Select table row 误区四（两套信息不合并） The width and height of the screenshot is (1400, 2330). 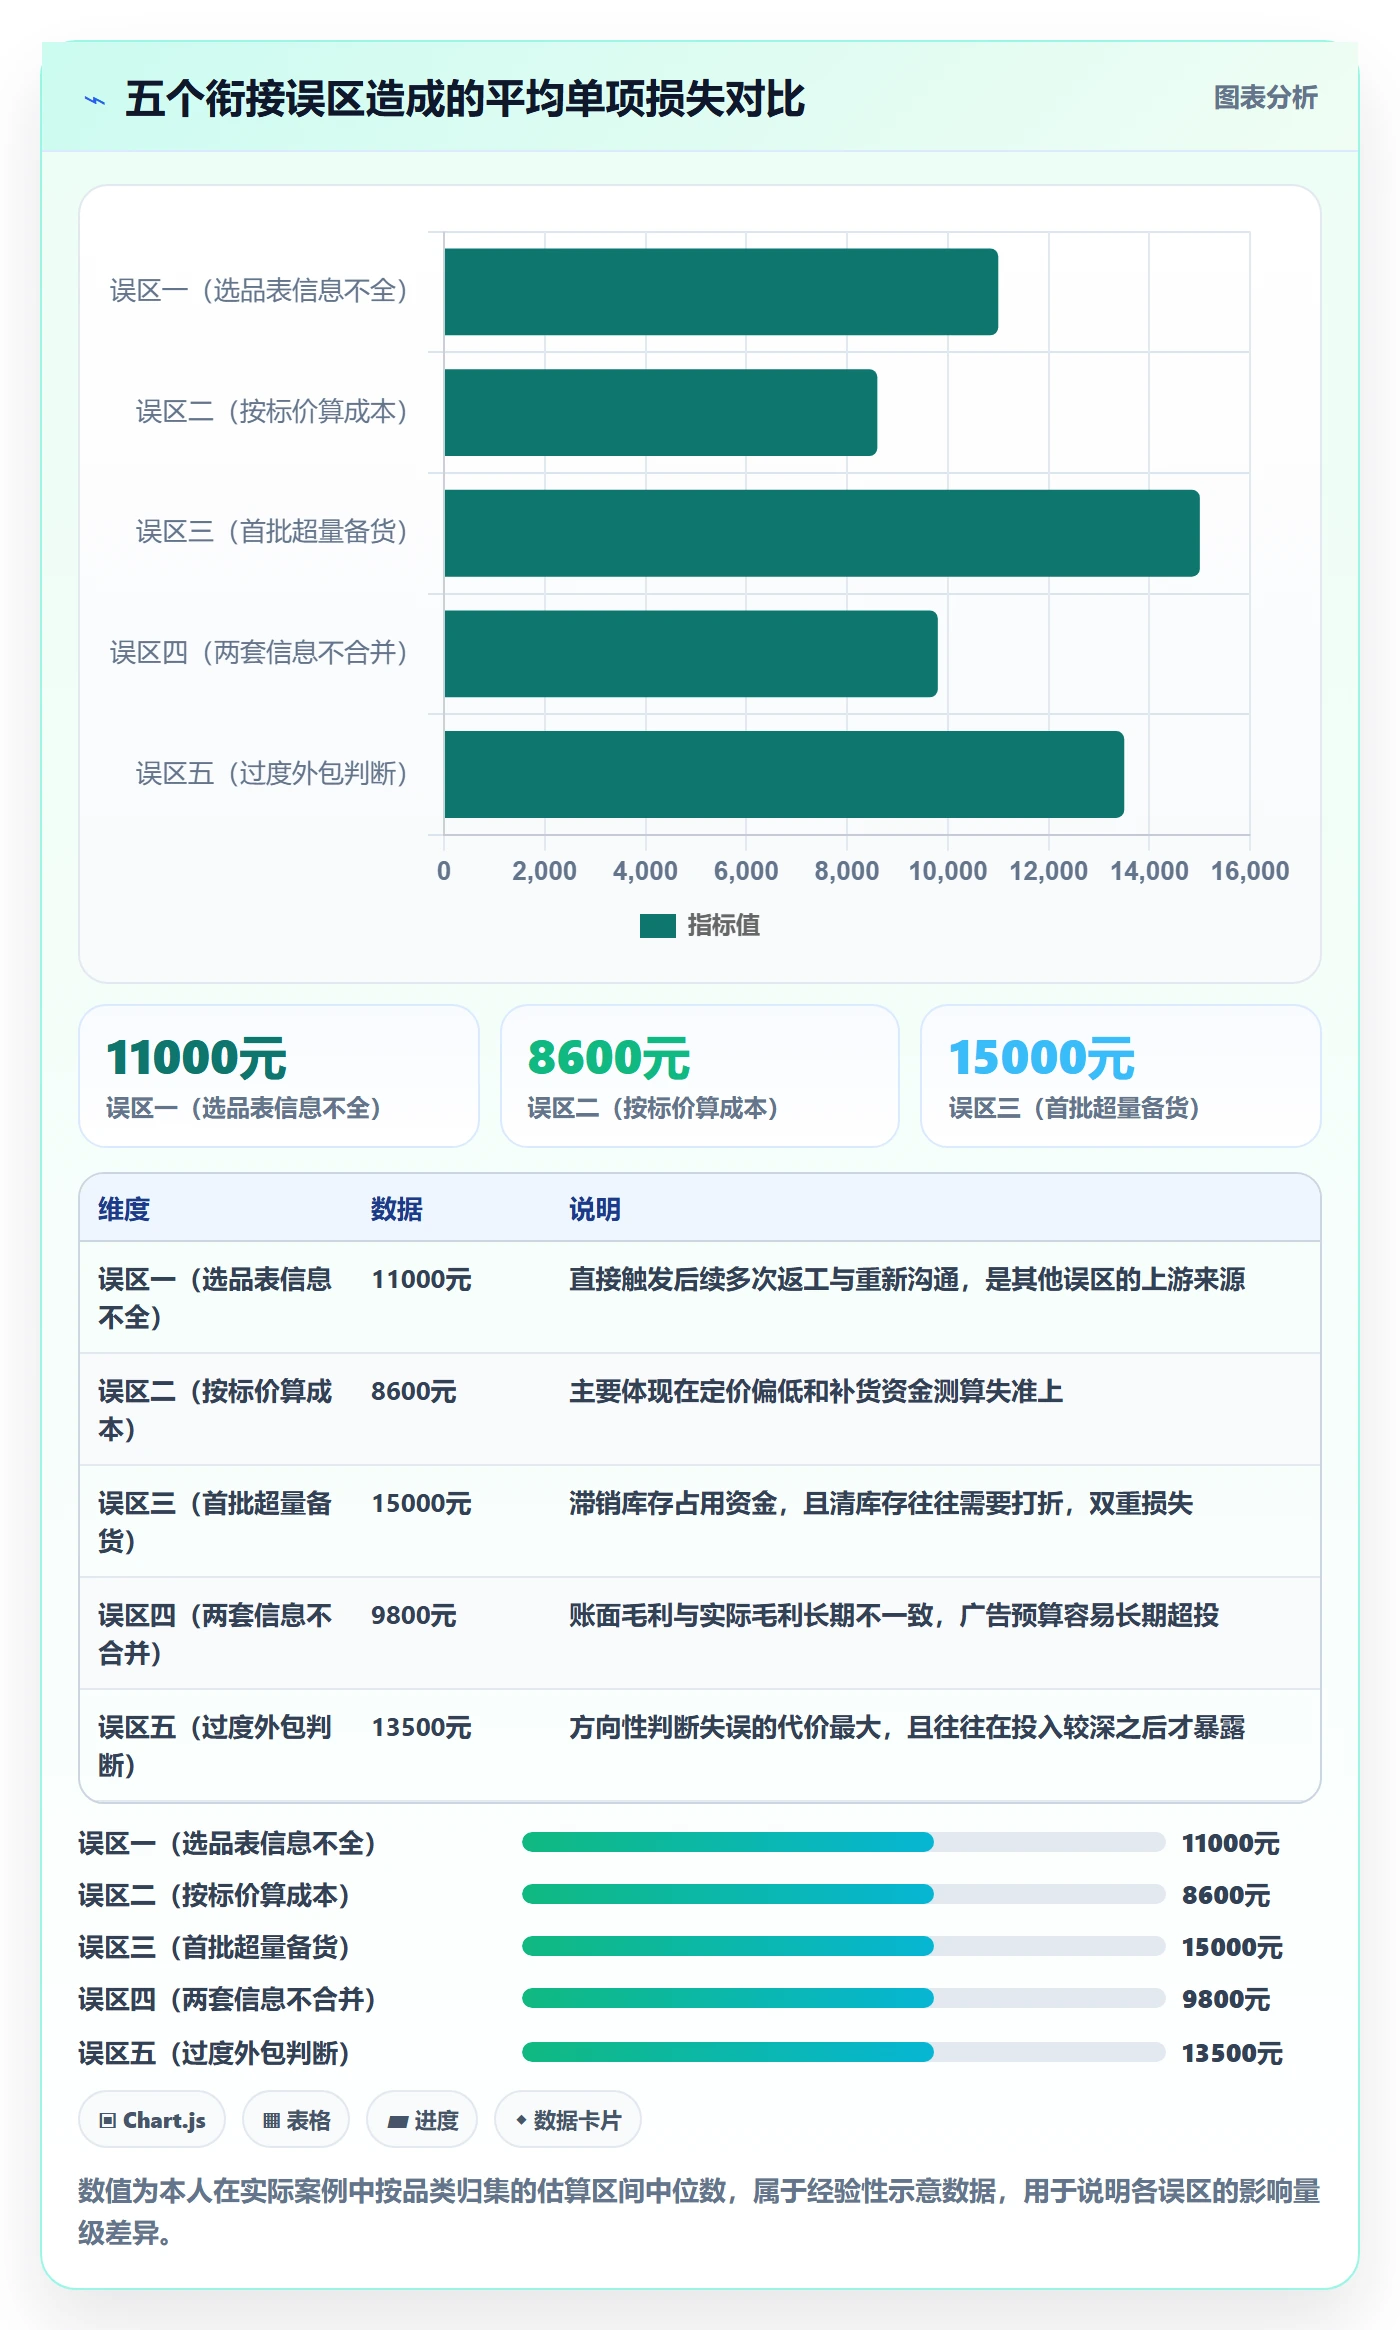coord(700,1634)
